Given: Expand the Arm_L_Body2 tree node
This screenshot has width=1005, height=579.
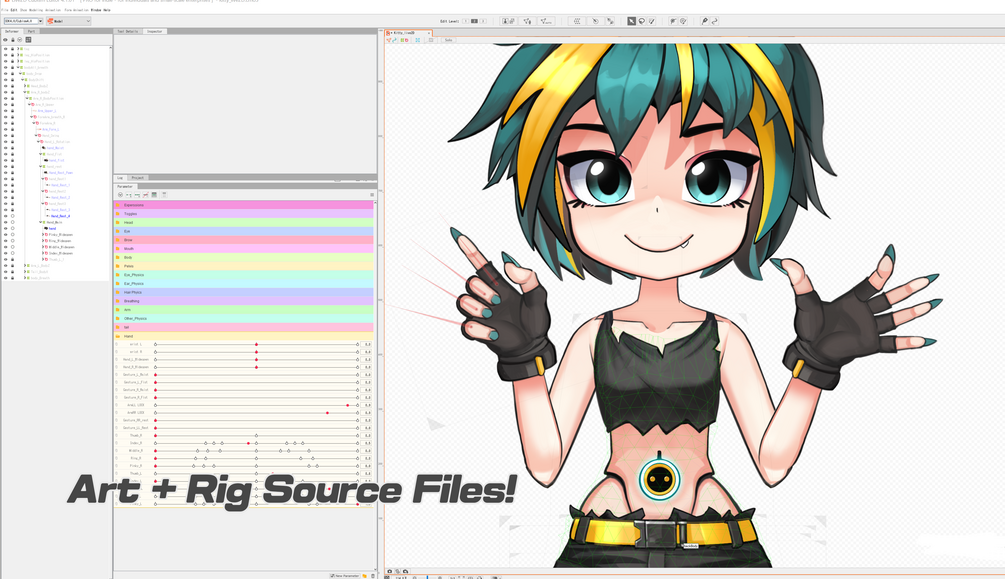Looking at the screenshot, I should click(x=25, y=265).
